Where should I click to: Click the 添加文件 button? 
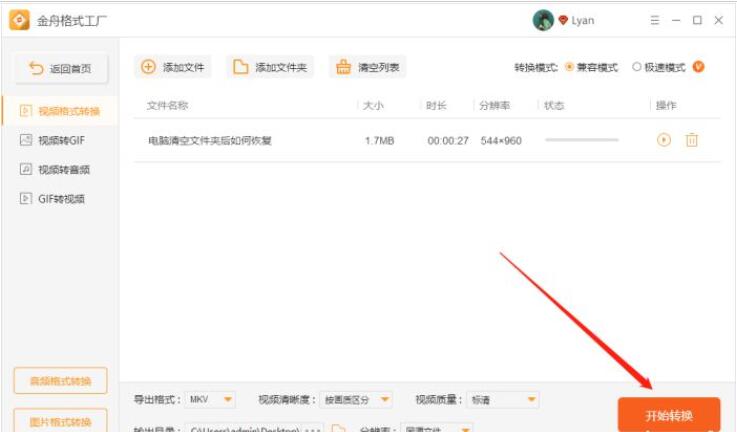(x=173, y=67)
